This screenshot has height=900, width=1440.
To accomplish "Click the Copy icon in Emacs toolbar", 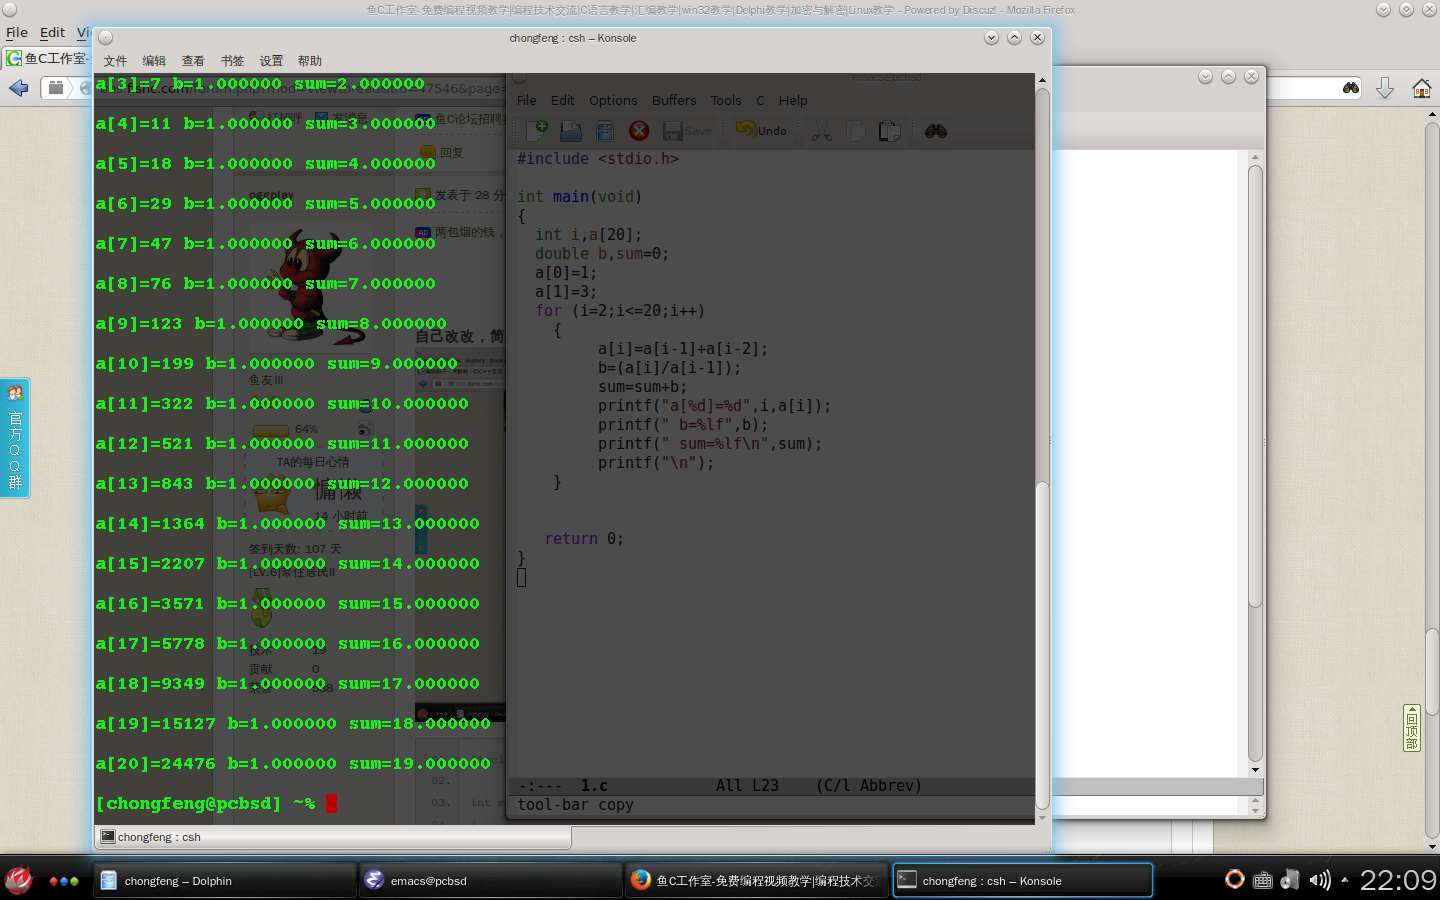I will pyautogui.click(x=856, y=131).
